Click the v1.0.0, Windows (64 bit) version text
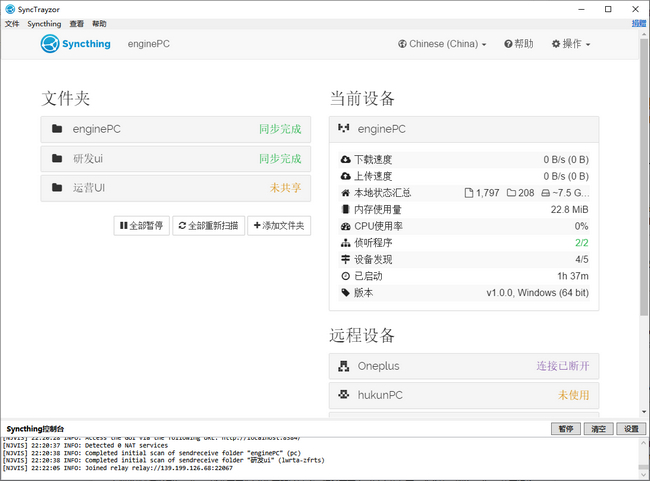Image resolution: width=650 pixels, height=481 pixels. [x=537, y=293]
